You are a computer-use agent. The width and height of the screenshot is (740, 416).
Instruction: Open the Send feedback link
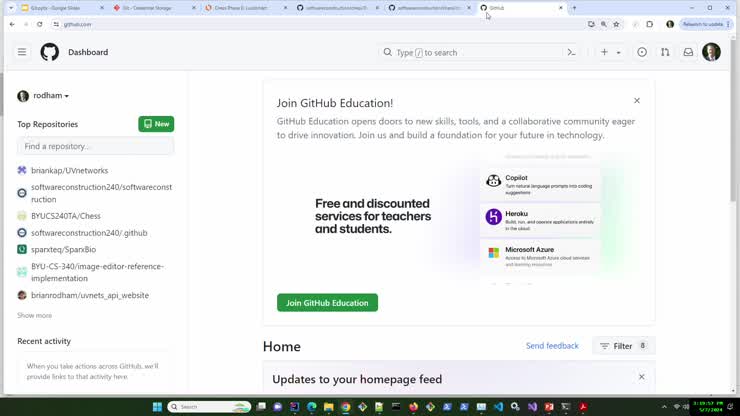[552, 346]
